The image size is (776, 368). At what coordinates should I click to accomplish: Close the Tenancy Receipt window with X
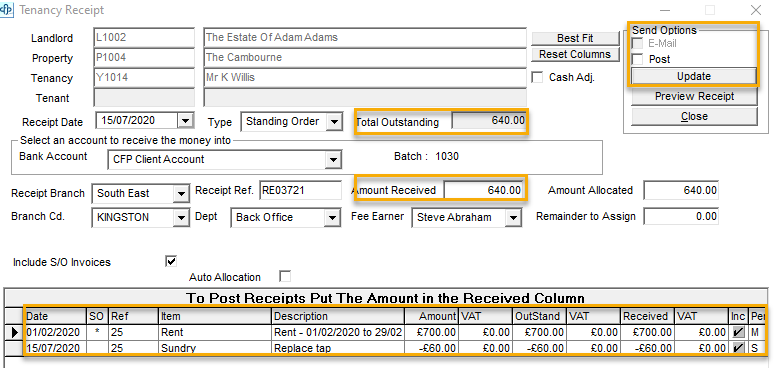[755, 10]
